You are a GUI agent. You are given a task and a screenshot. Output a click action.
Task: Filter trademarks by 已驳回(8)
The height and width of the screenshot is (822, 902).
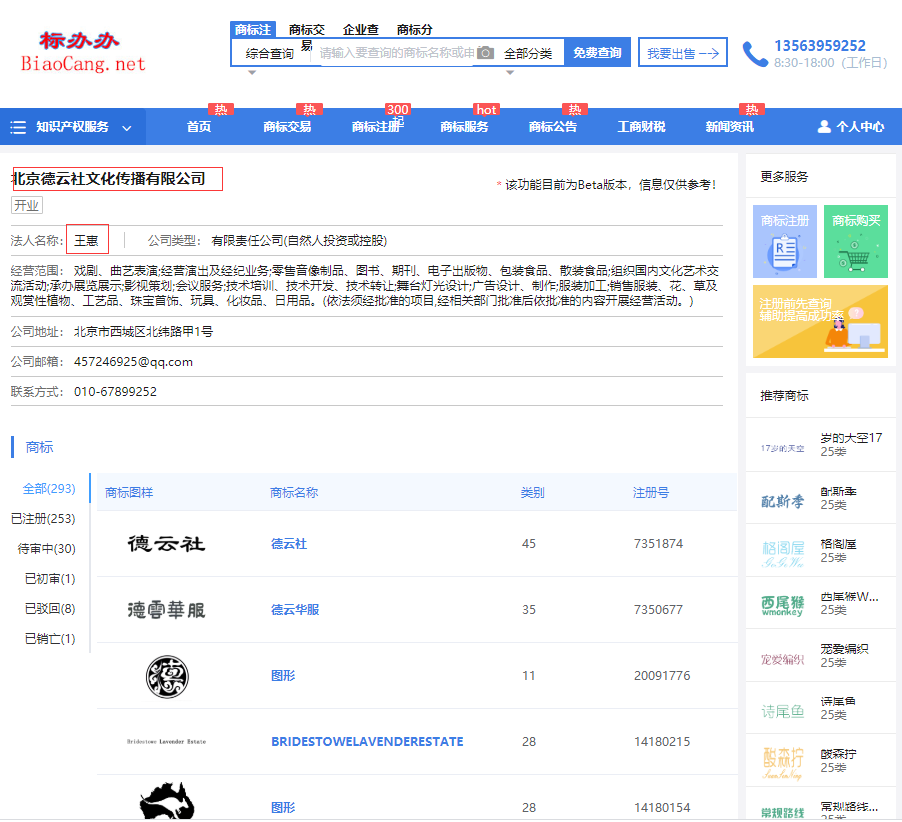coord(50,608)
